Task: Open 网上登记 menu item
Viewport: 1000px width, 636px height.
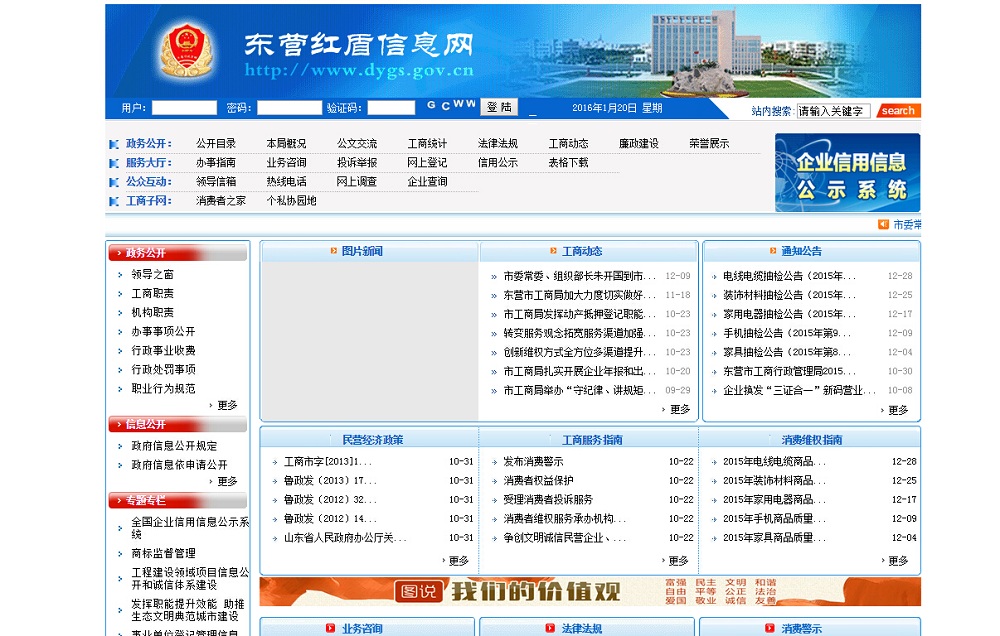Action: [427, 163]
